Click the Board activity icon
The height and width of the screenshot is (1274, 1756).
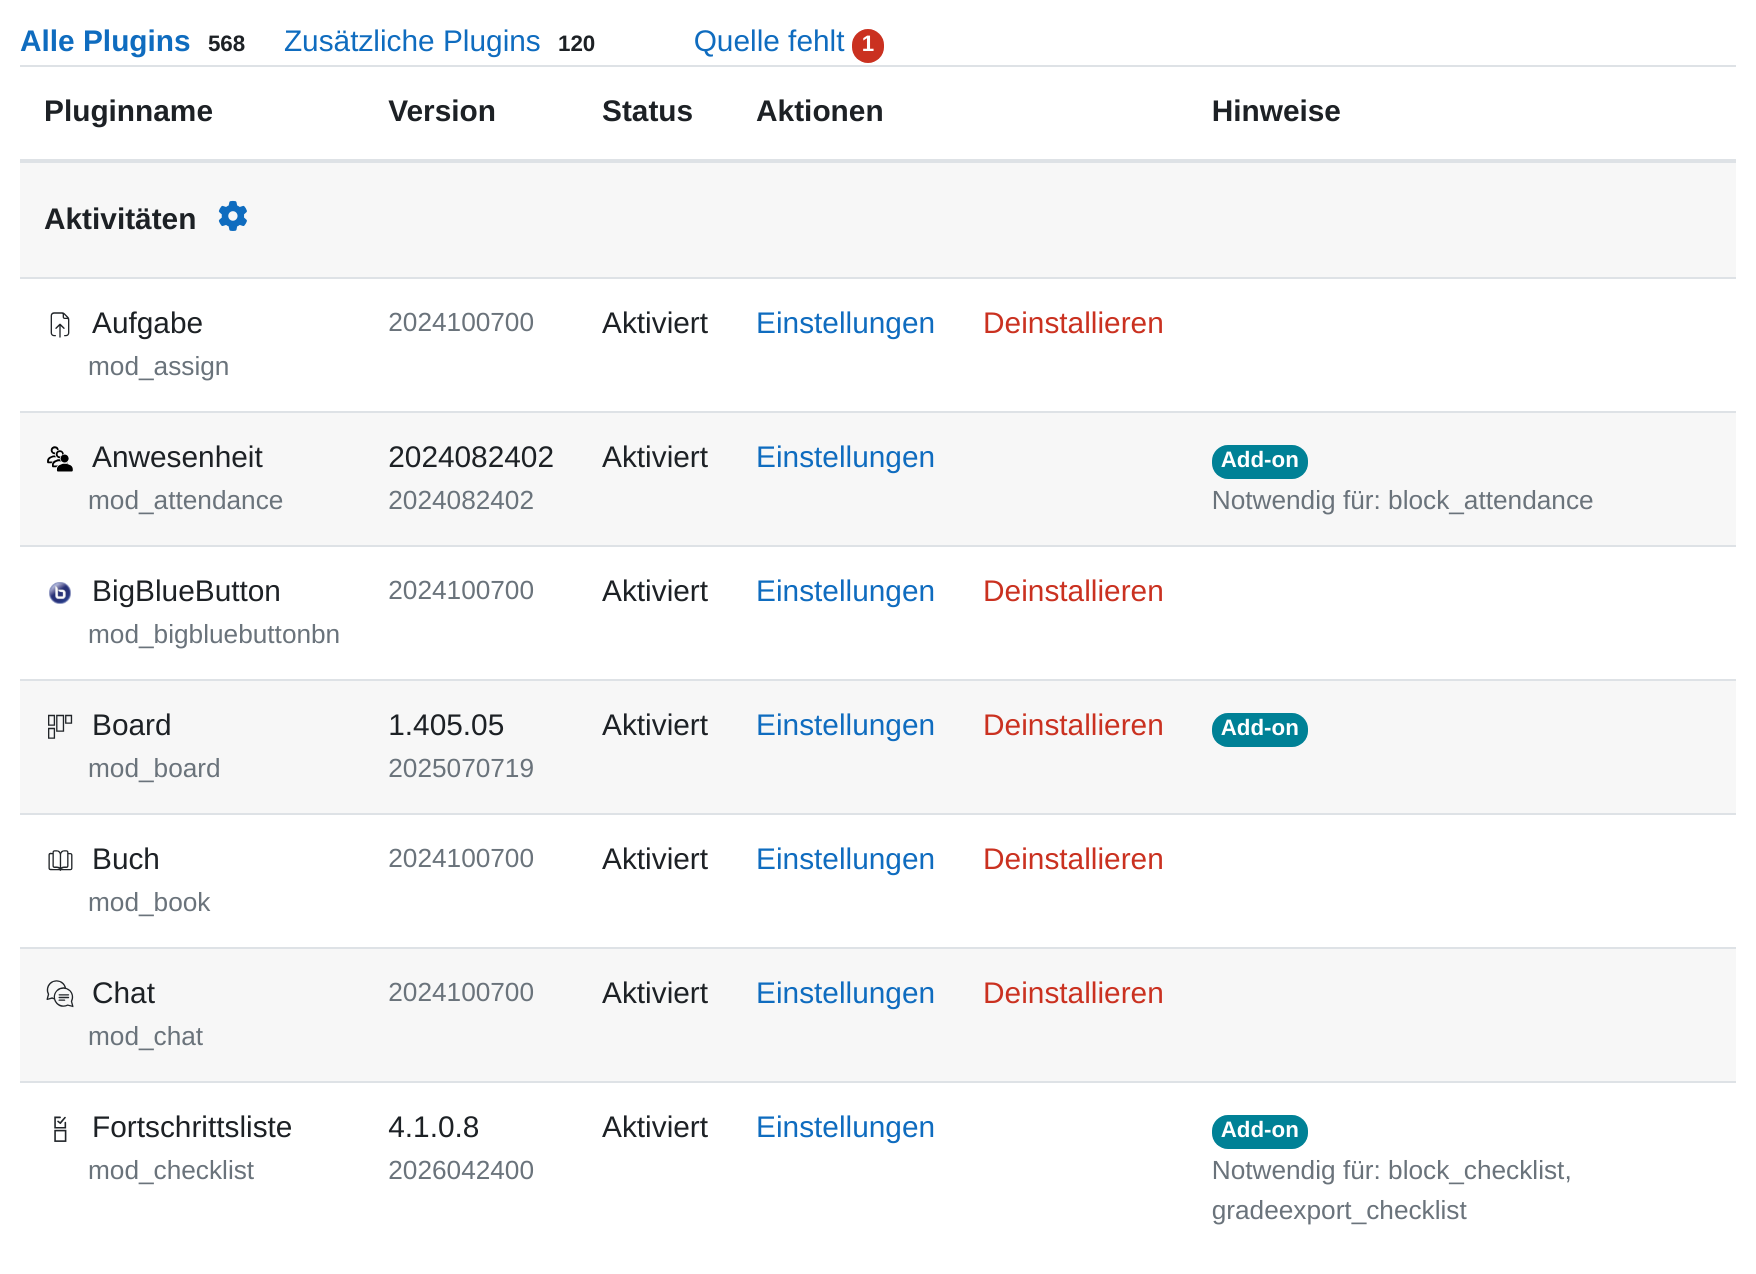(x=60, y=726)
